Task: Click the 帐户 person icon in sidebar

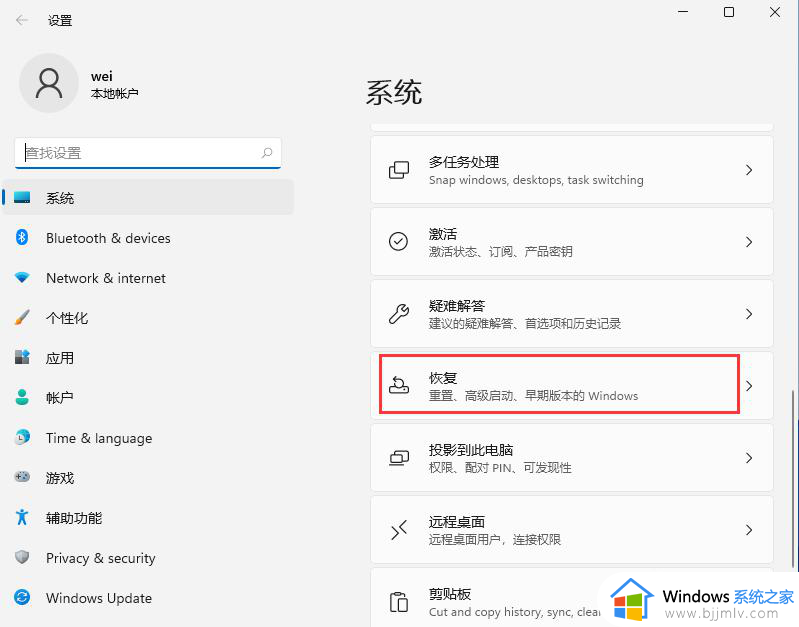Action: click(22, 397)
